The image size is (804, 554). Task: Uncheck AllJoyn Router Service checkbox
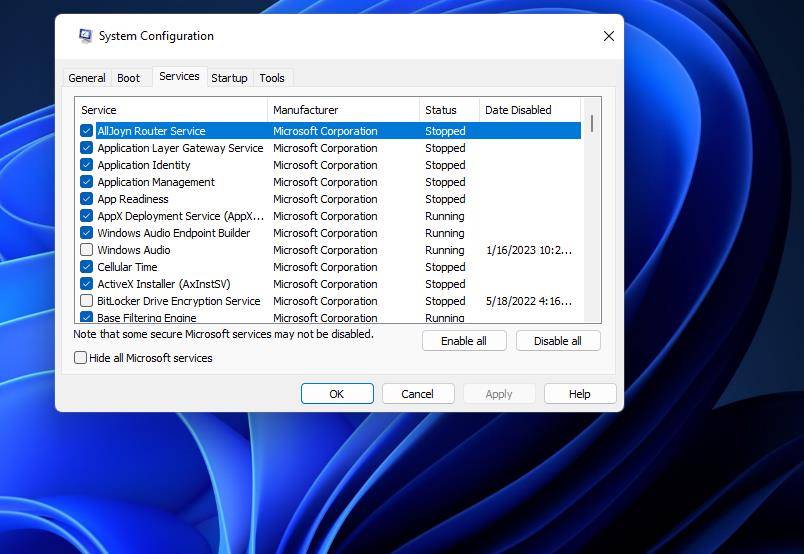pyautogui.click(x=87, y=131)
